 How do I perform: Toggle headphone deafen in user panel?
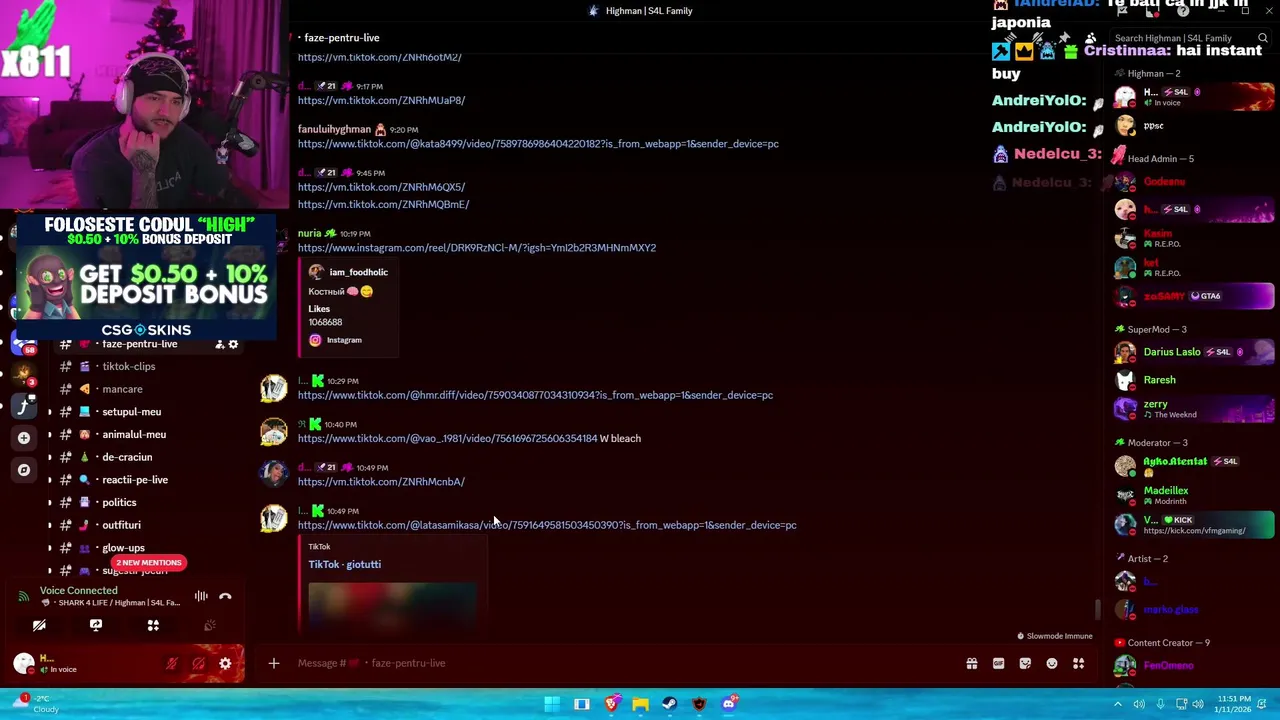[198, 663]
